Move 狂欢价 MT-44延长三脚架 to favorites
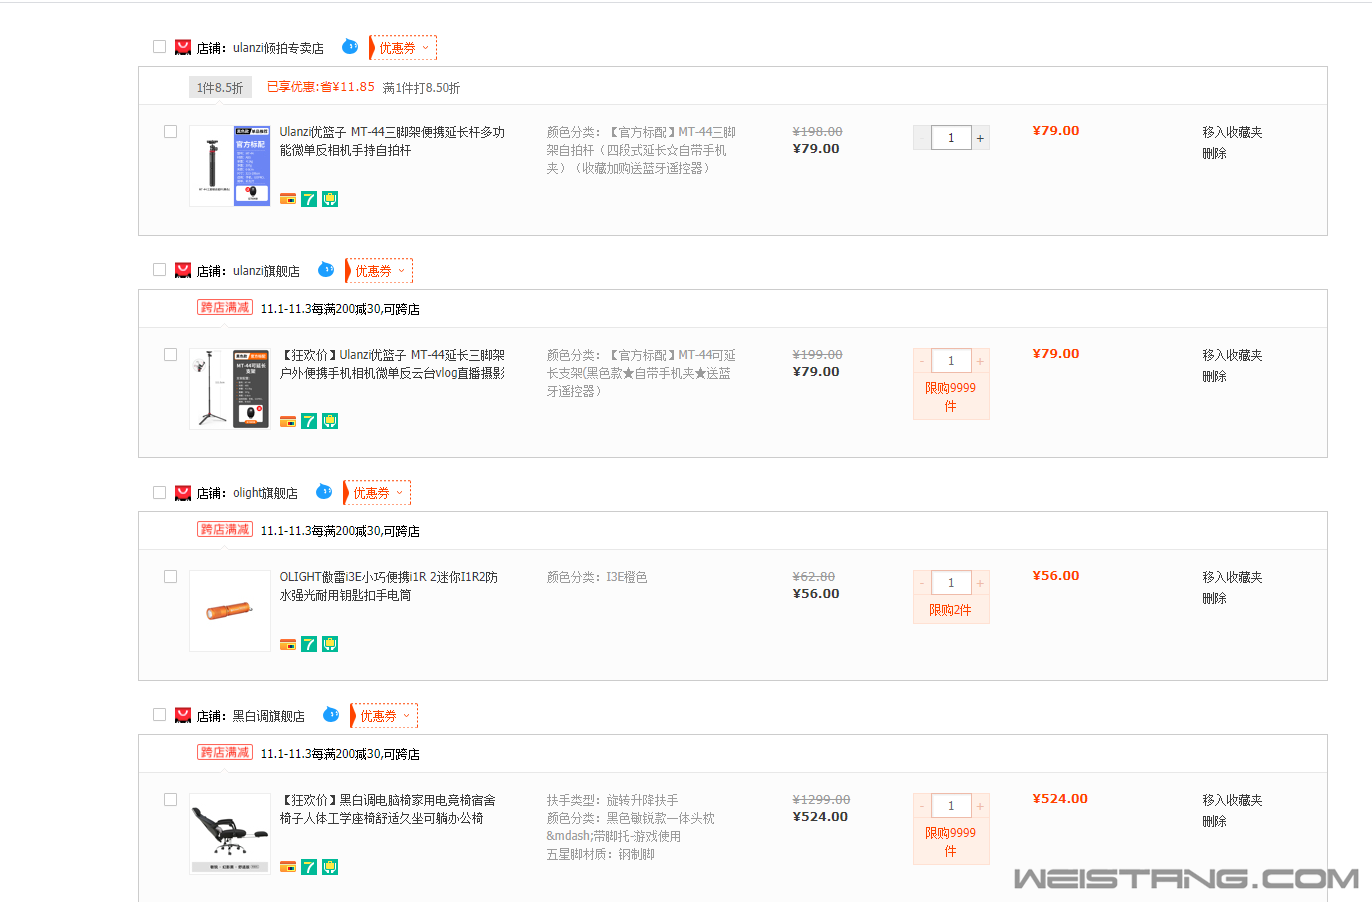This screenshot has height=902, width=1372. 1232,355
